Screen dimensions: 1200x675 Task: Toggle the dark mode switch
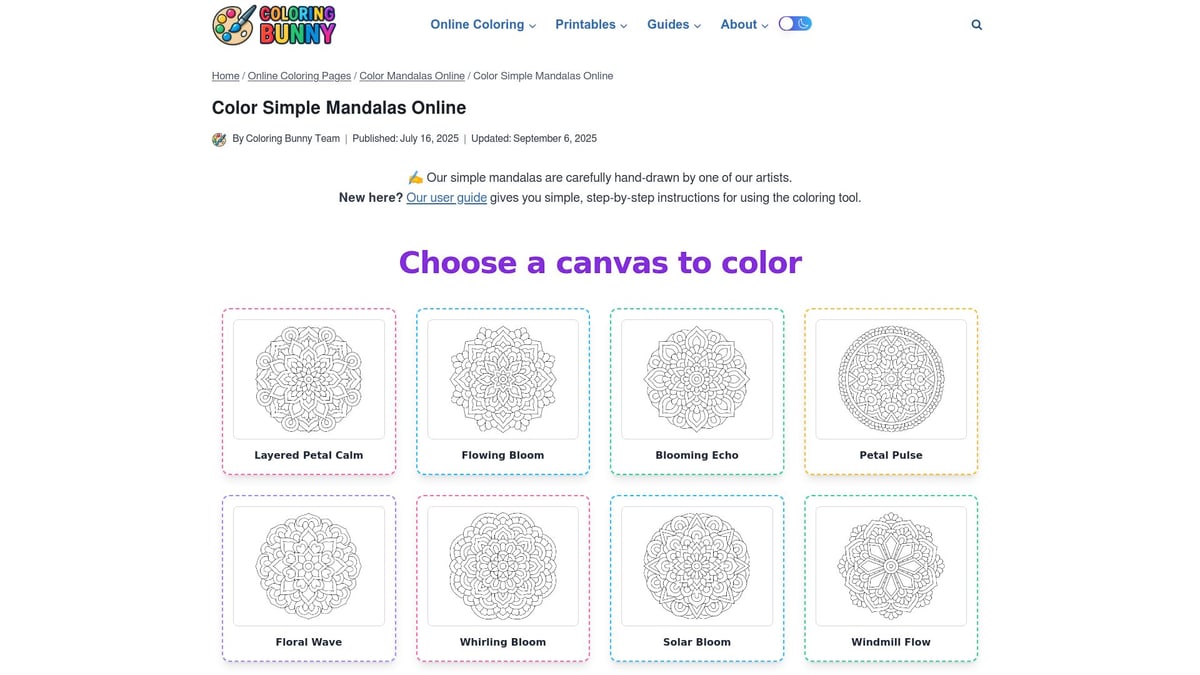click(x=795, y=22)
